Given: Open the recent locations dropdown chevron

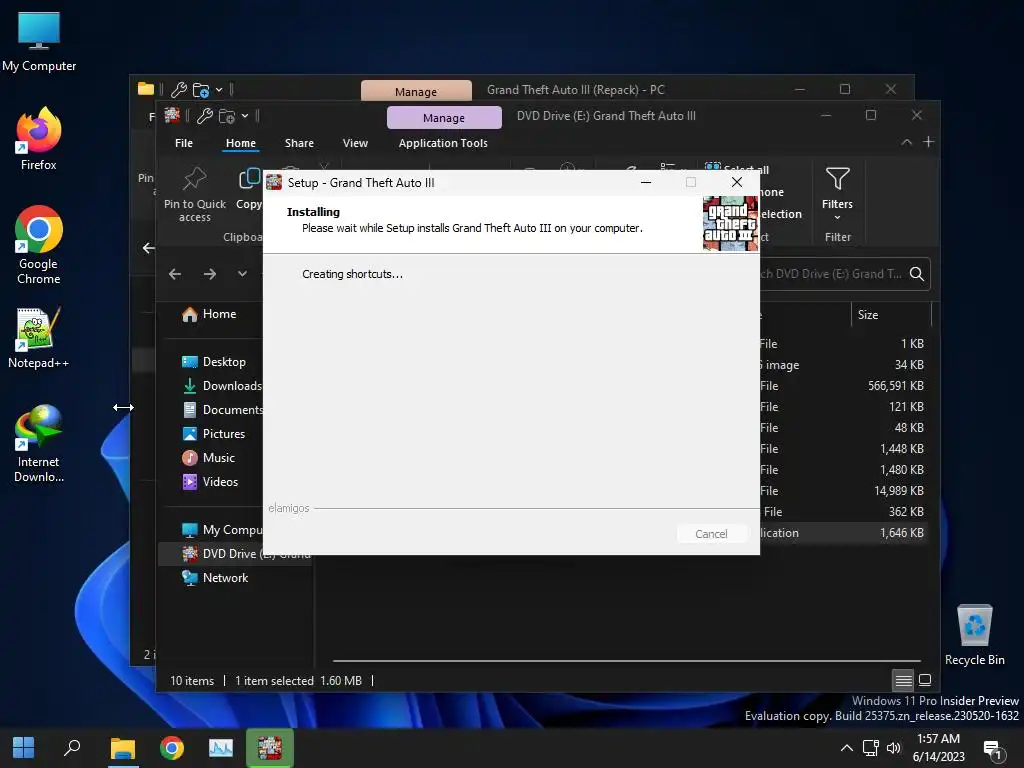Looking at the screenshot, I should 242,274.
